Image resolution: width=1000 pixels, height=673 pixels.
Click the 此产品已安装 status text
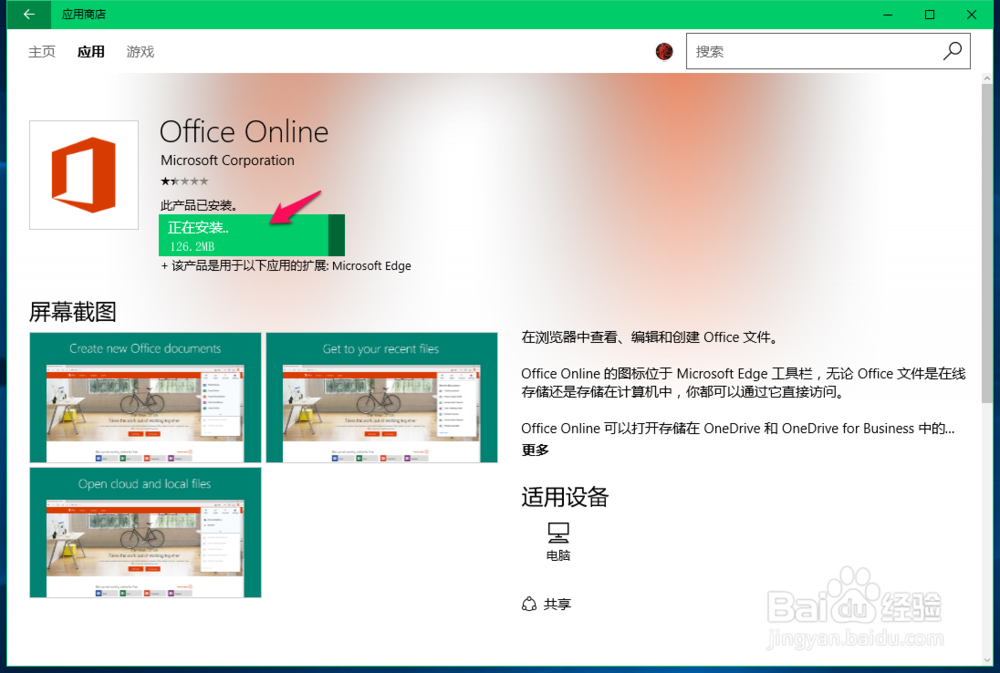(x=199, y=205)
